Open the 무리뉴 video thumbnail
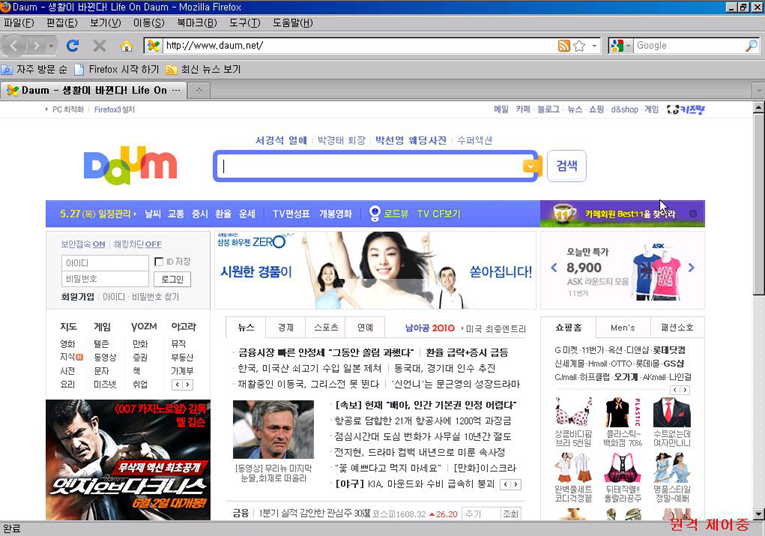765x536 pixels. [x=273, y=429]
